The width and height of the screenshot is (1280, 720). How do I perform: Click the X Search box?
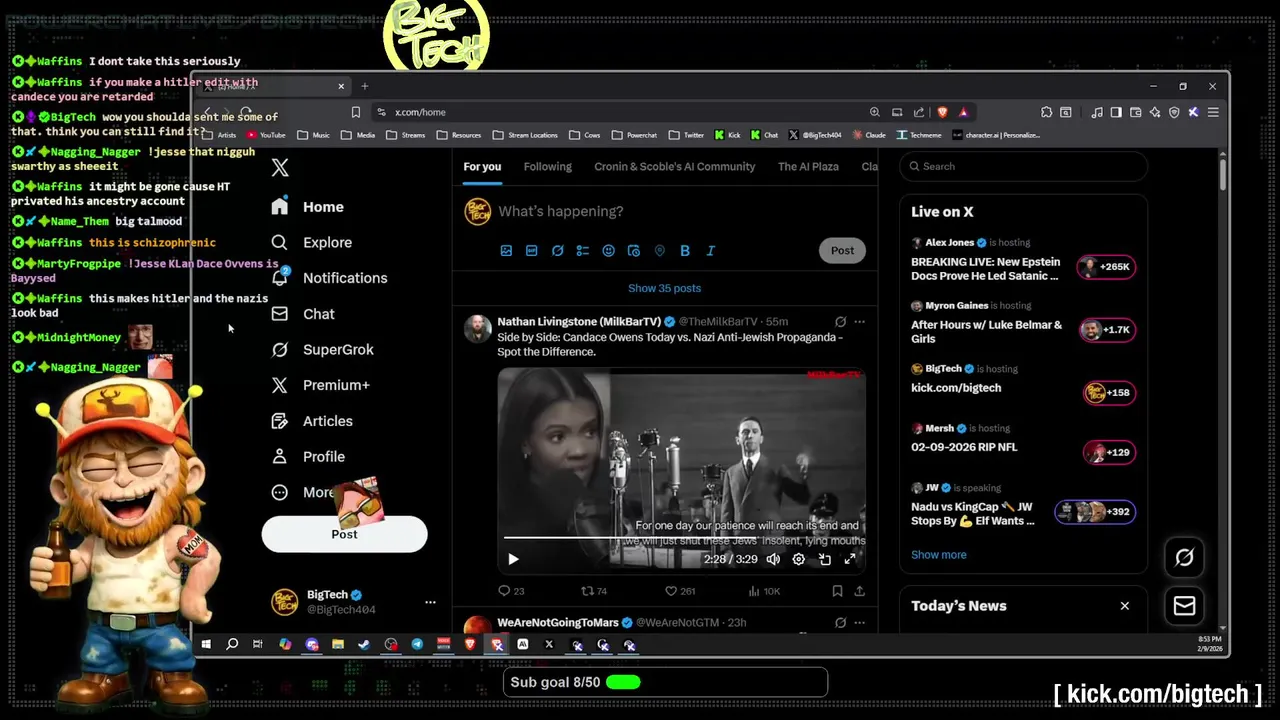[x=1023, y=166]
